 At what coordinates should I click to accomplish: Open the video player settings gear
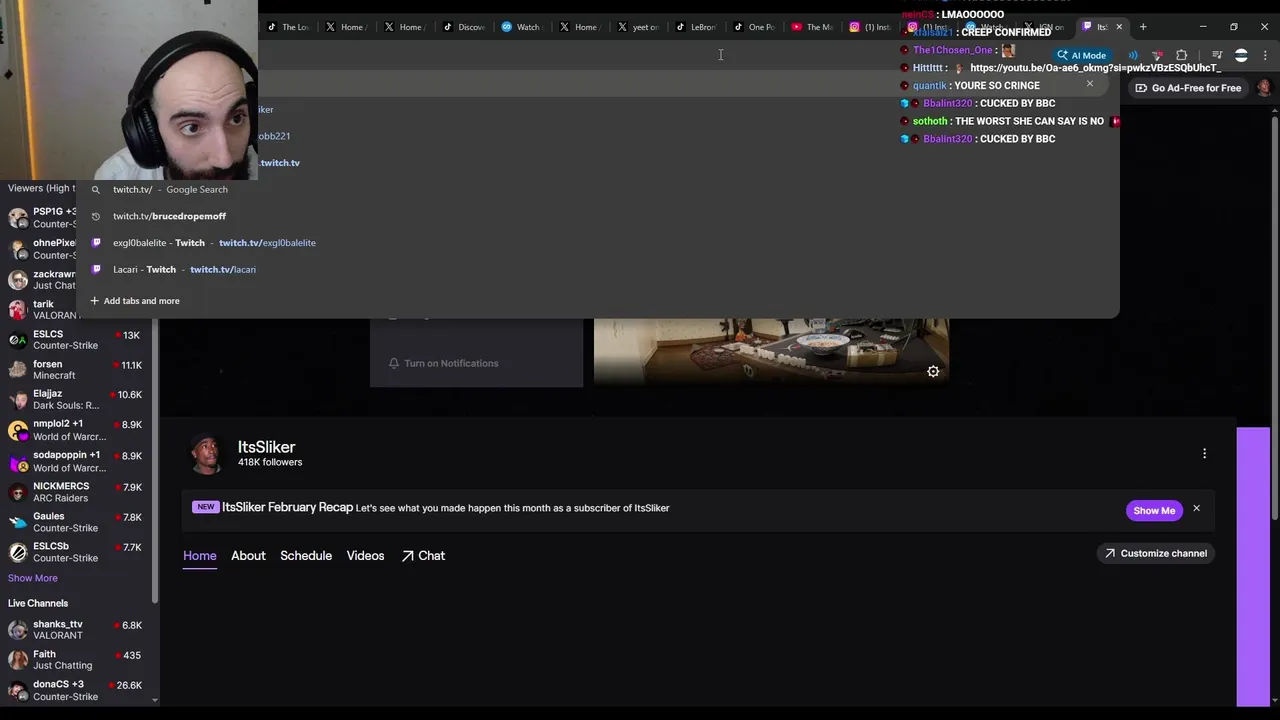point(933,371)
